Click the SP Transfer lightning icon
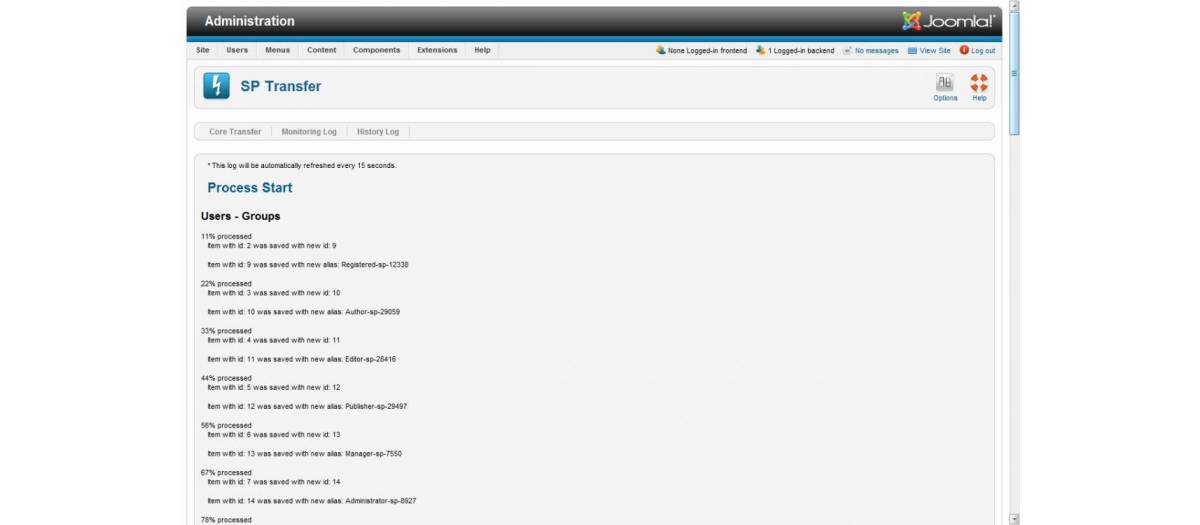Image resolution: width=1200 pixels, height=525 pixels. point(216,86)
